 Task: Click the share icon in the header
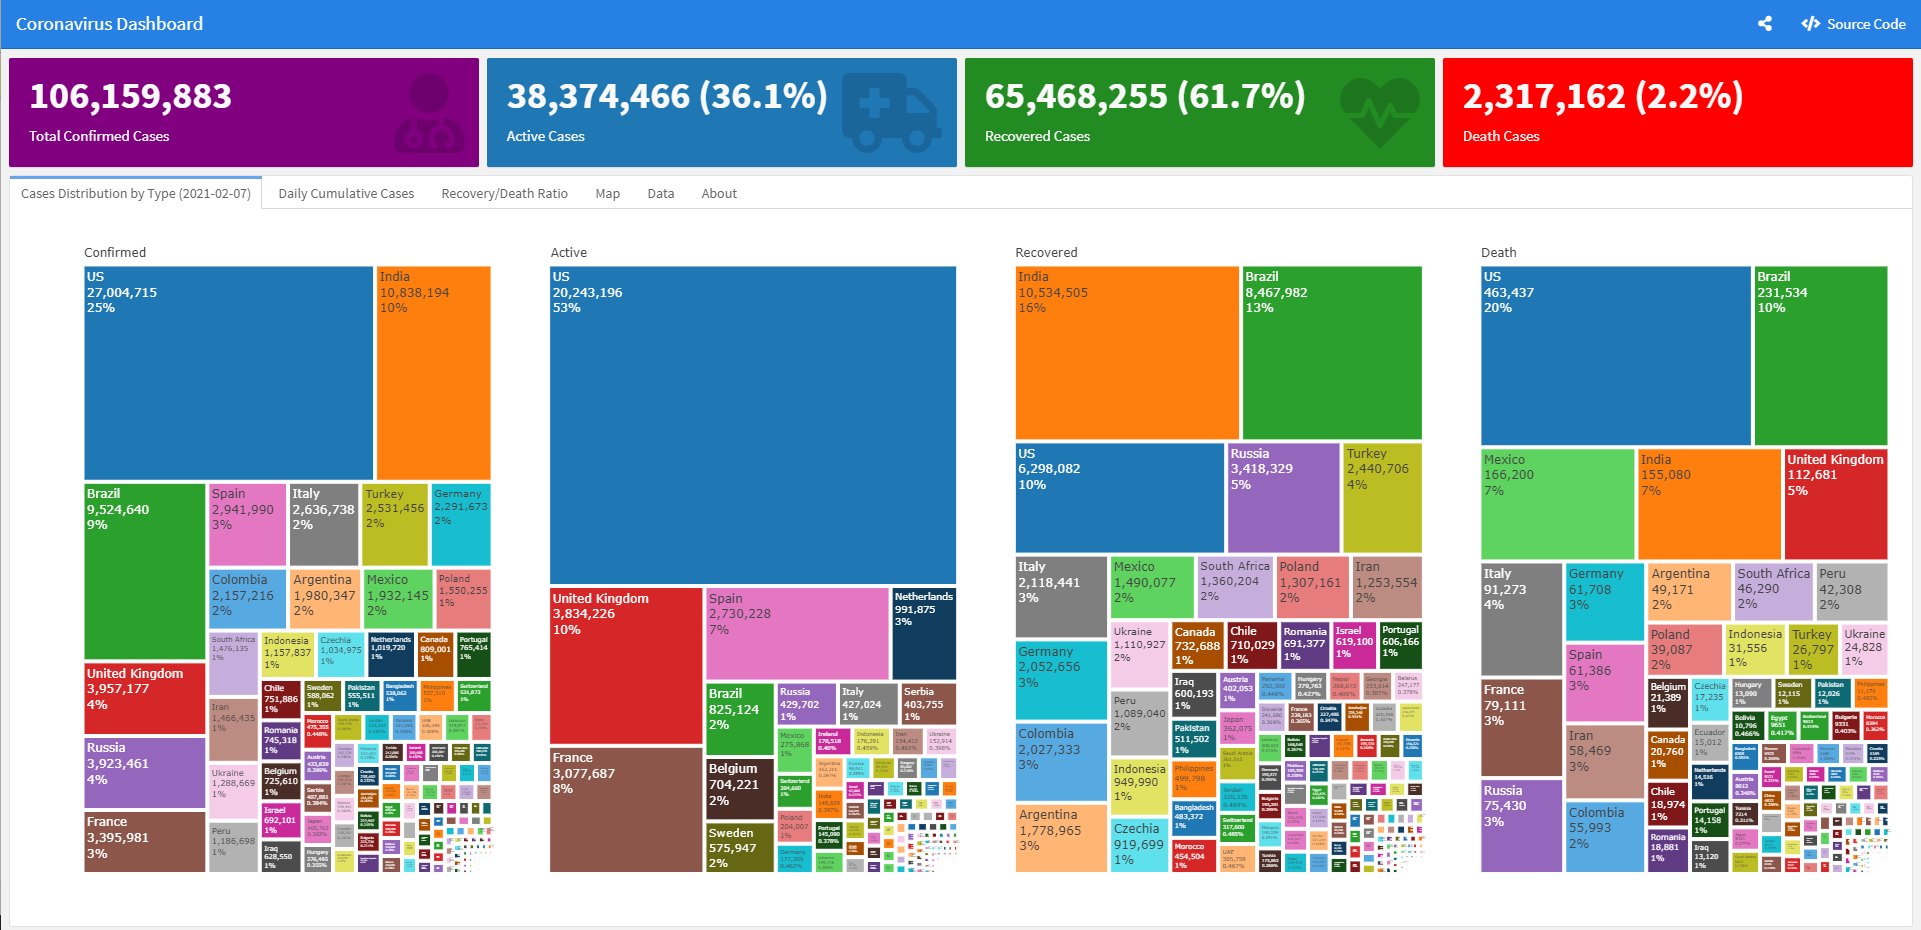(x=1765, y=24)
